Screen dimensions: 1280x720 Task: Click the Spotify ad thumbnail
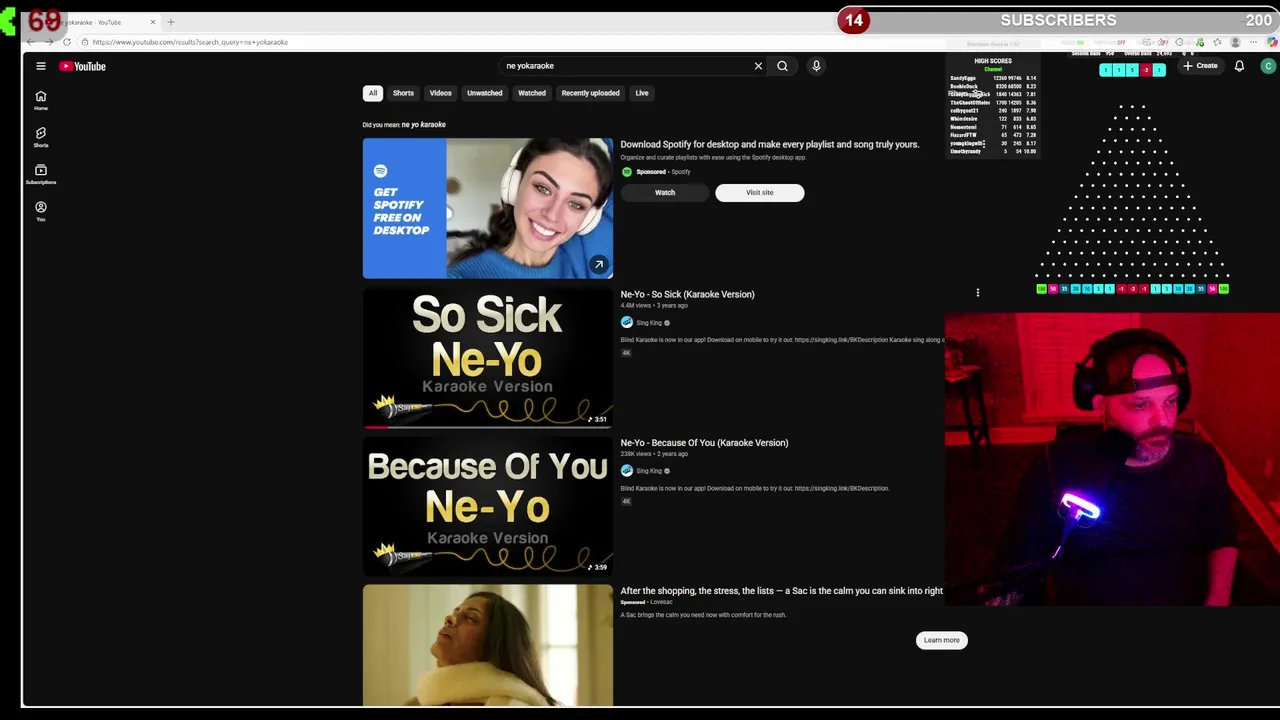point(487,208)
